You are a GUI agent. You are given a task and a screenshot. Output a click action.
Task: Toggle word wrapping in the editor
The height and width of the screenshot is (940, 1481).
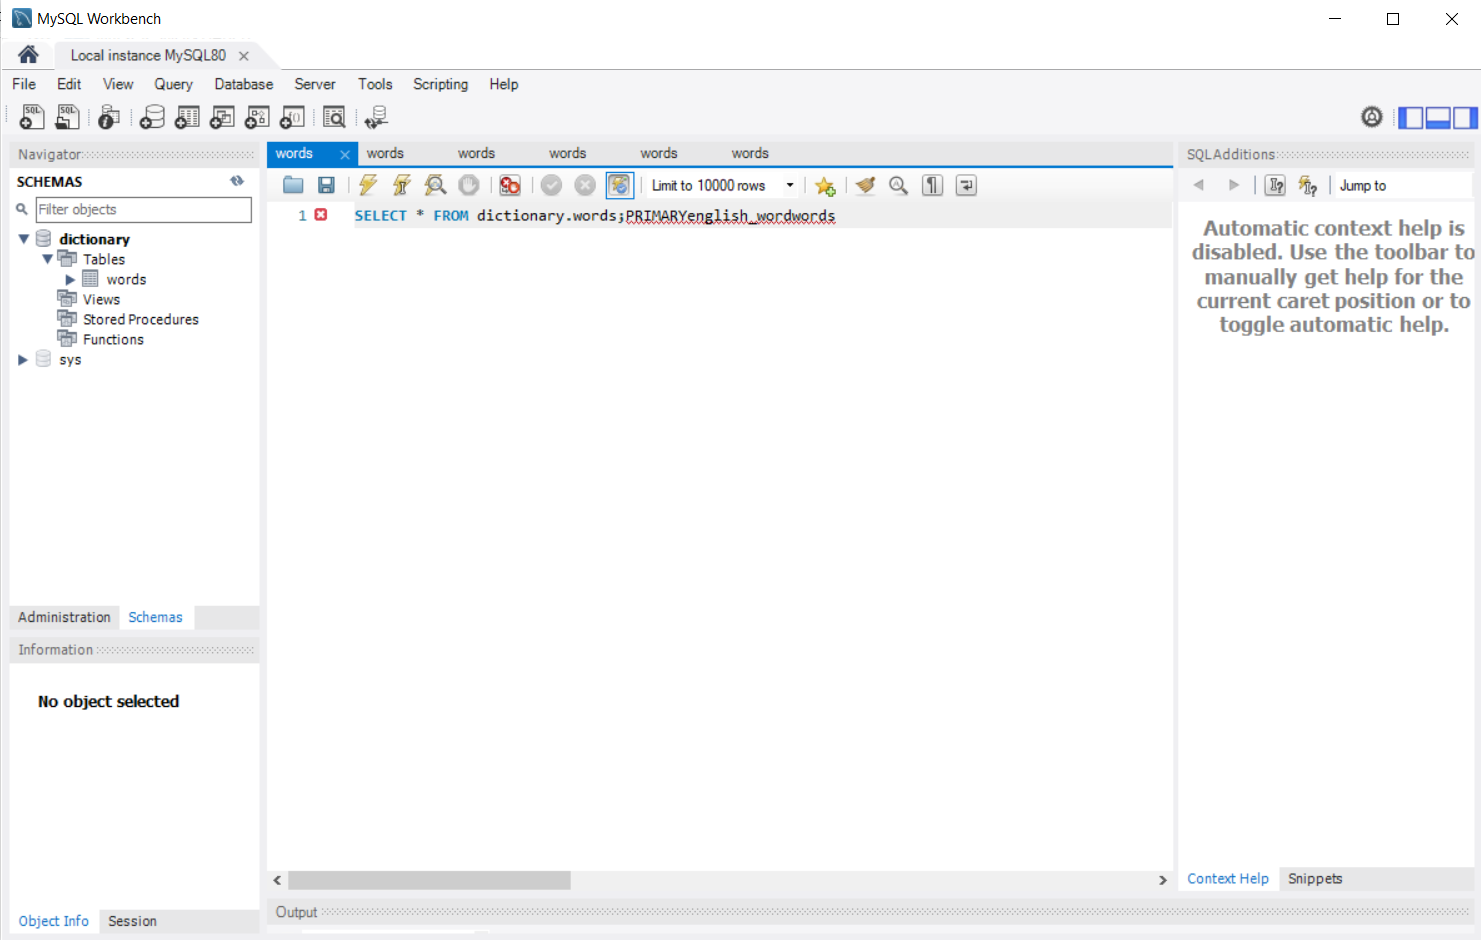[966, 185]
